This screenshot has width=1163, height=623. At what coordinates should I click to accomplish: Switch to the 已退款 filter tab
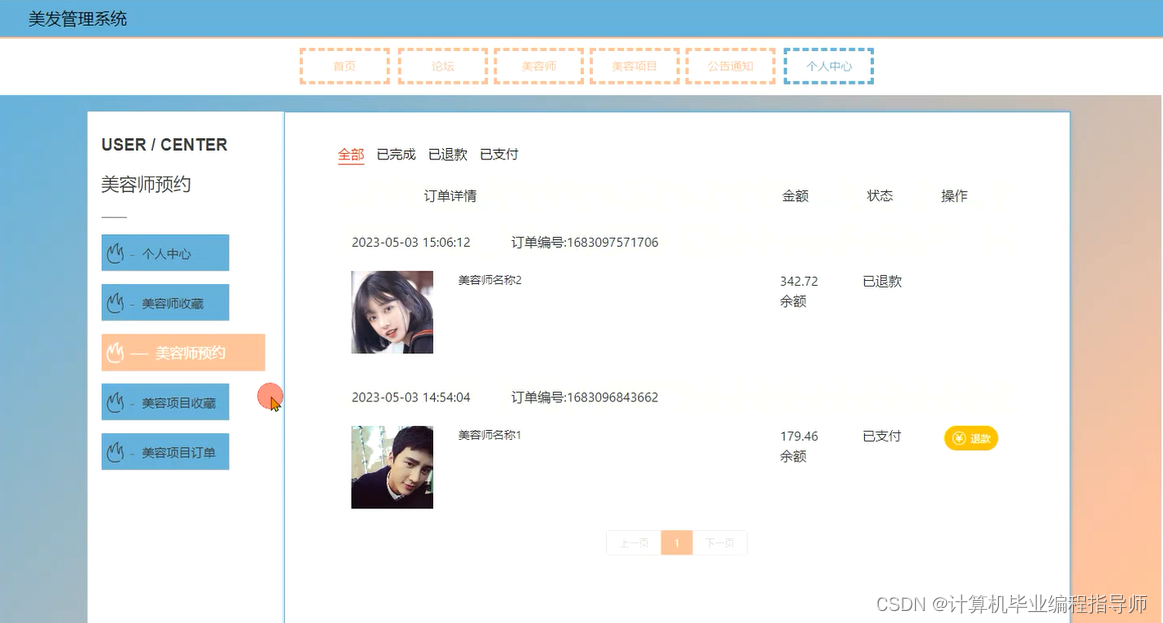pos(446,154)
